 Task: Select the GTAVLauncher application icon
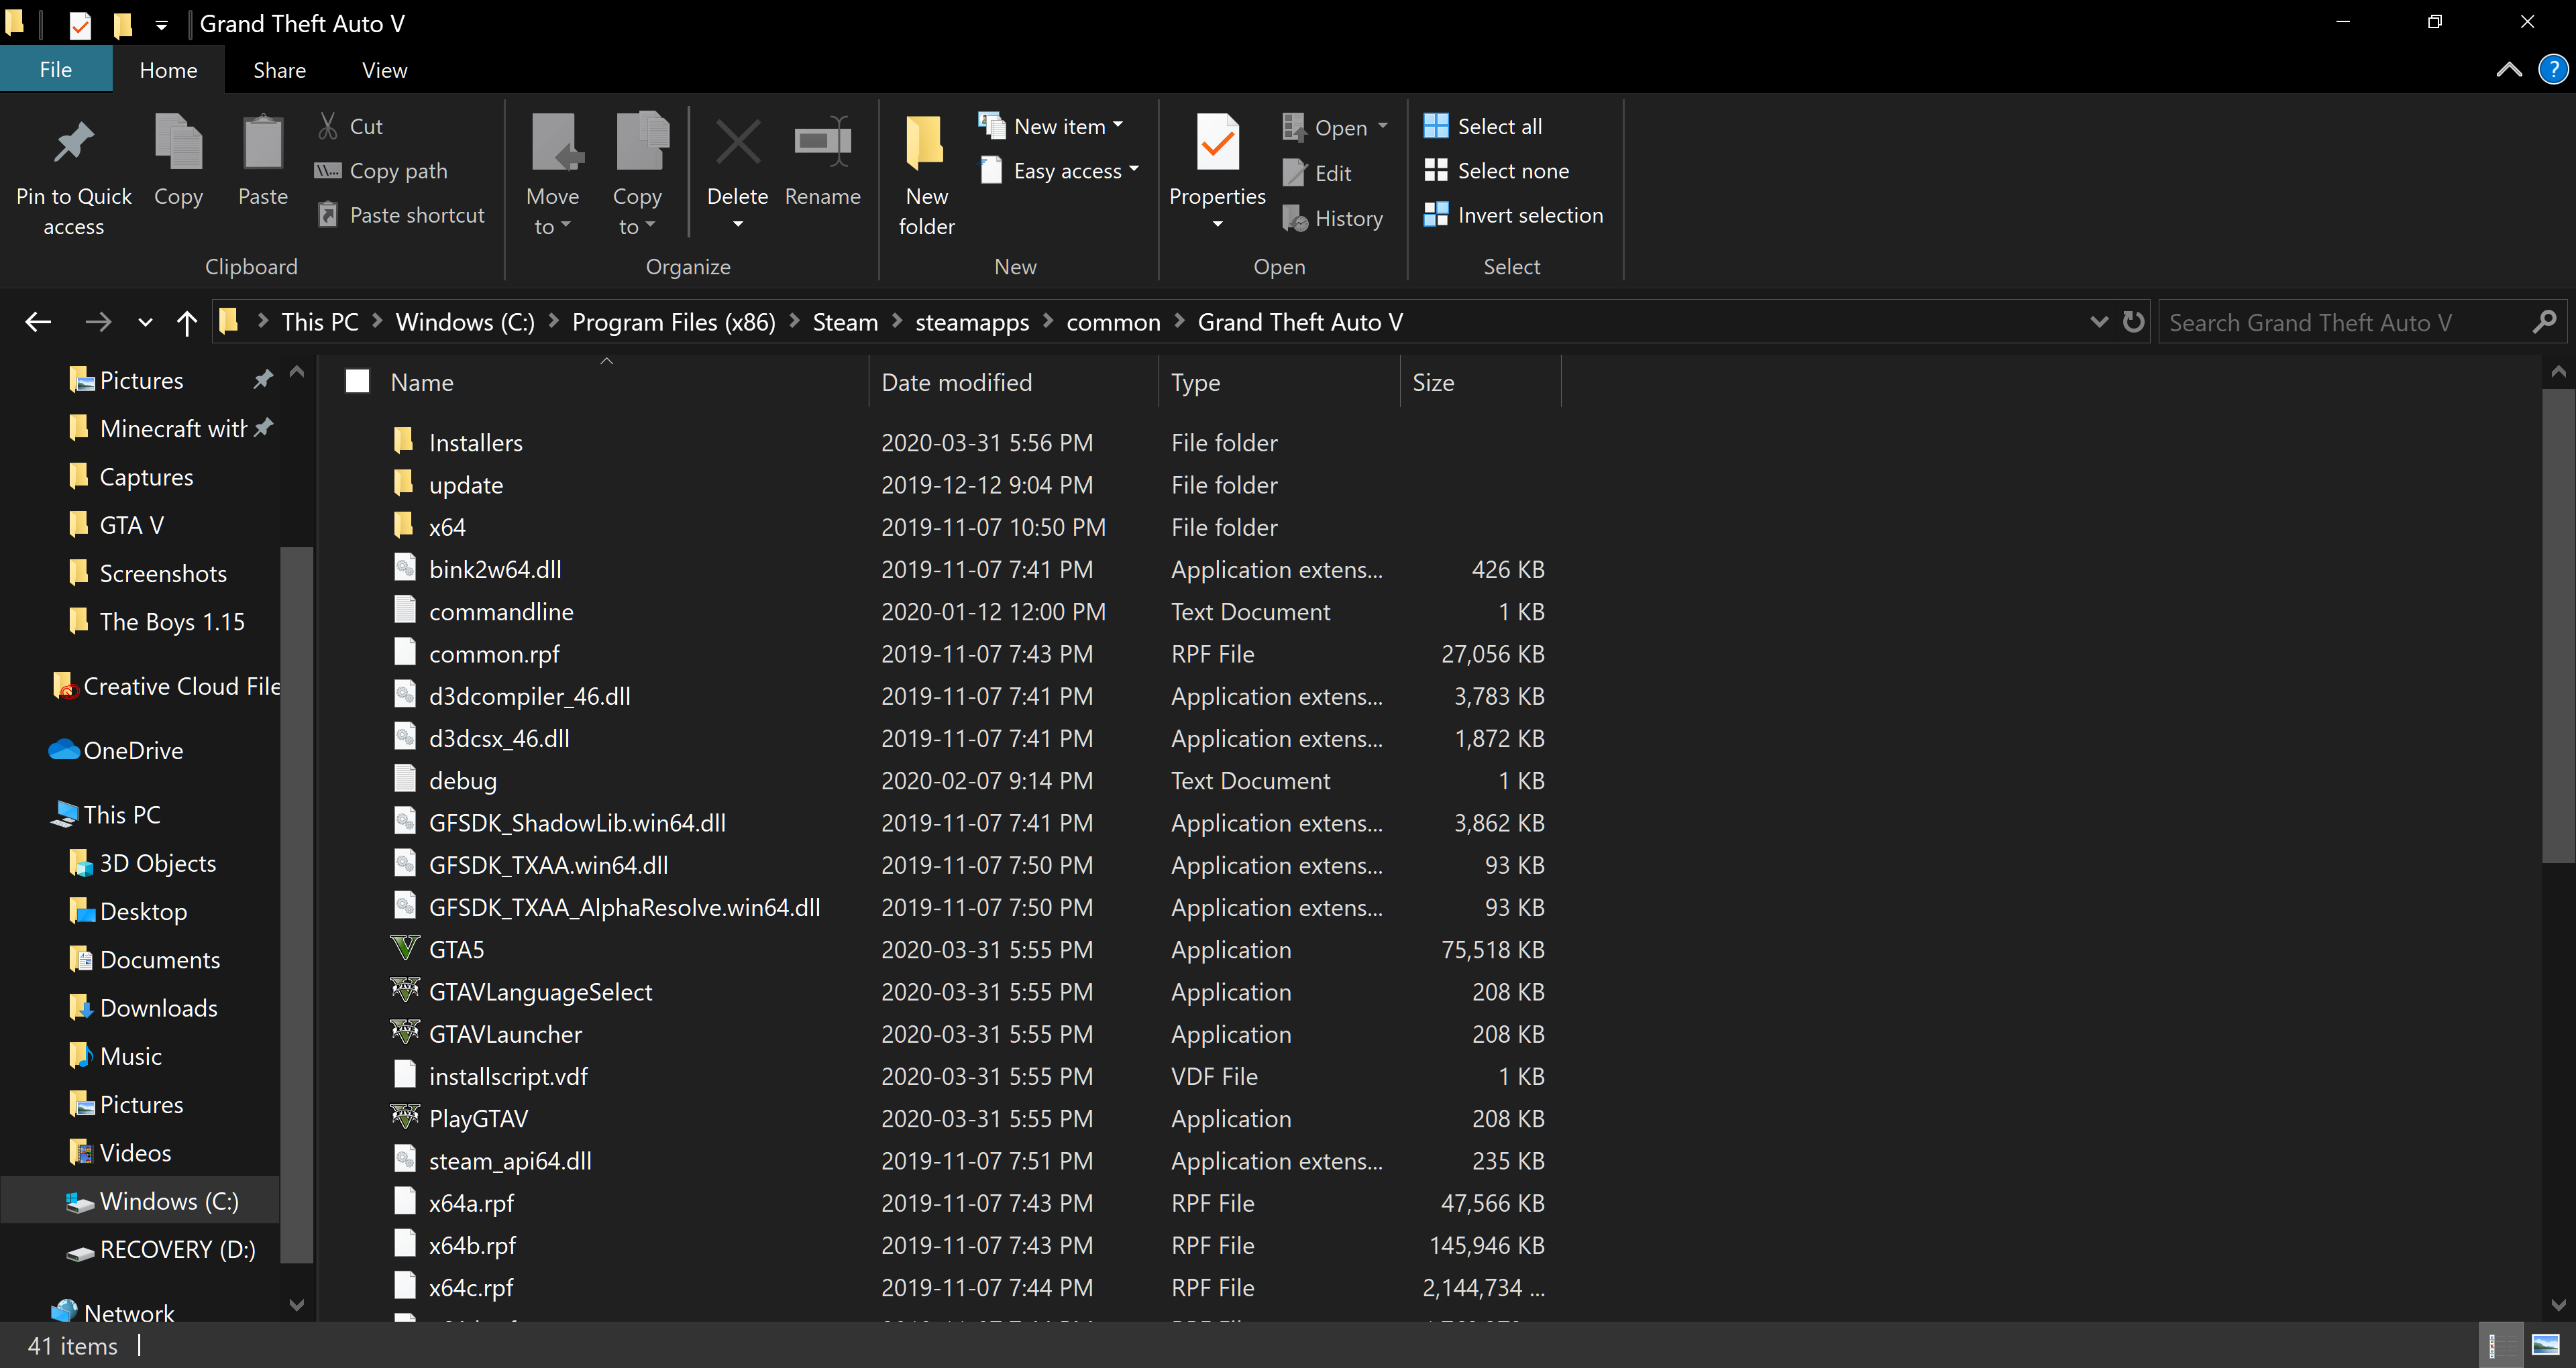click(405, 1032)
